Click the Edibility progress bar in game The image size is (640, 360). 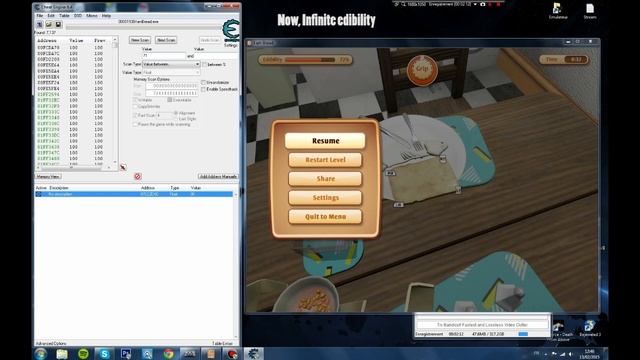310,60
